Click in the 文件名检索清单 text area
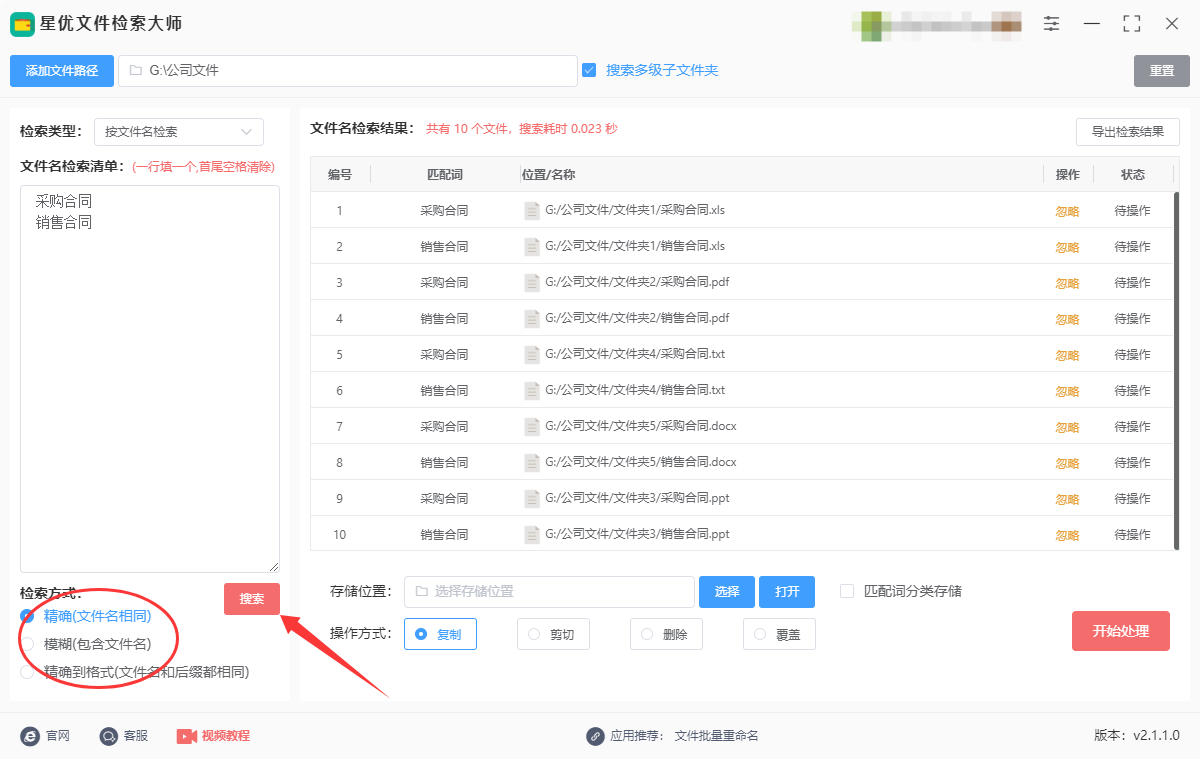 pos(150,379)
